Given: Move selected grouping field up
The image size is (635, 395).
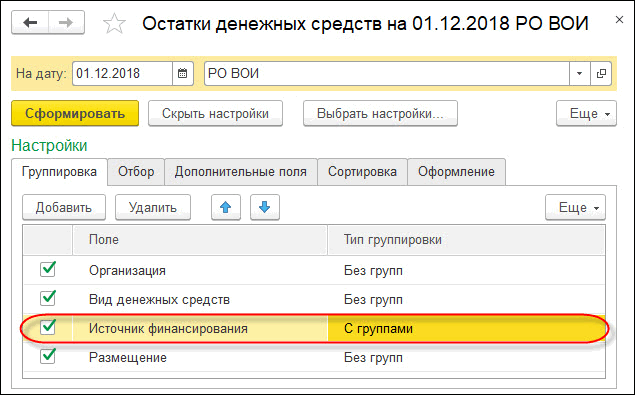Looking at the screenshot, I should tap(226, 207).
